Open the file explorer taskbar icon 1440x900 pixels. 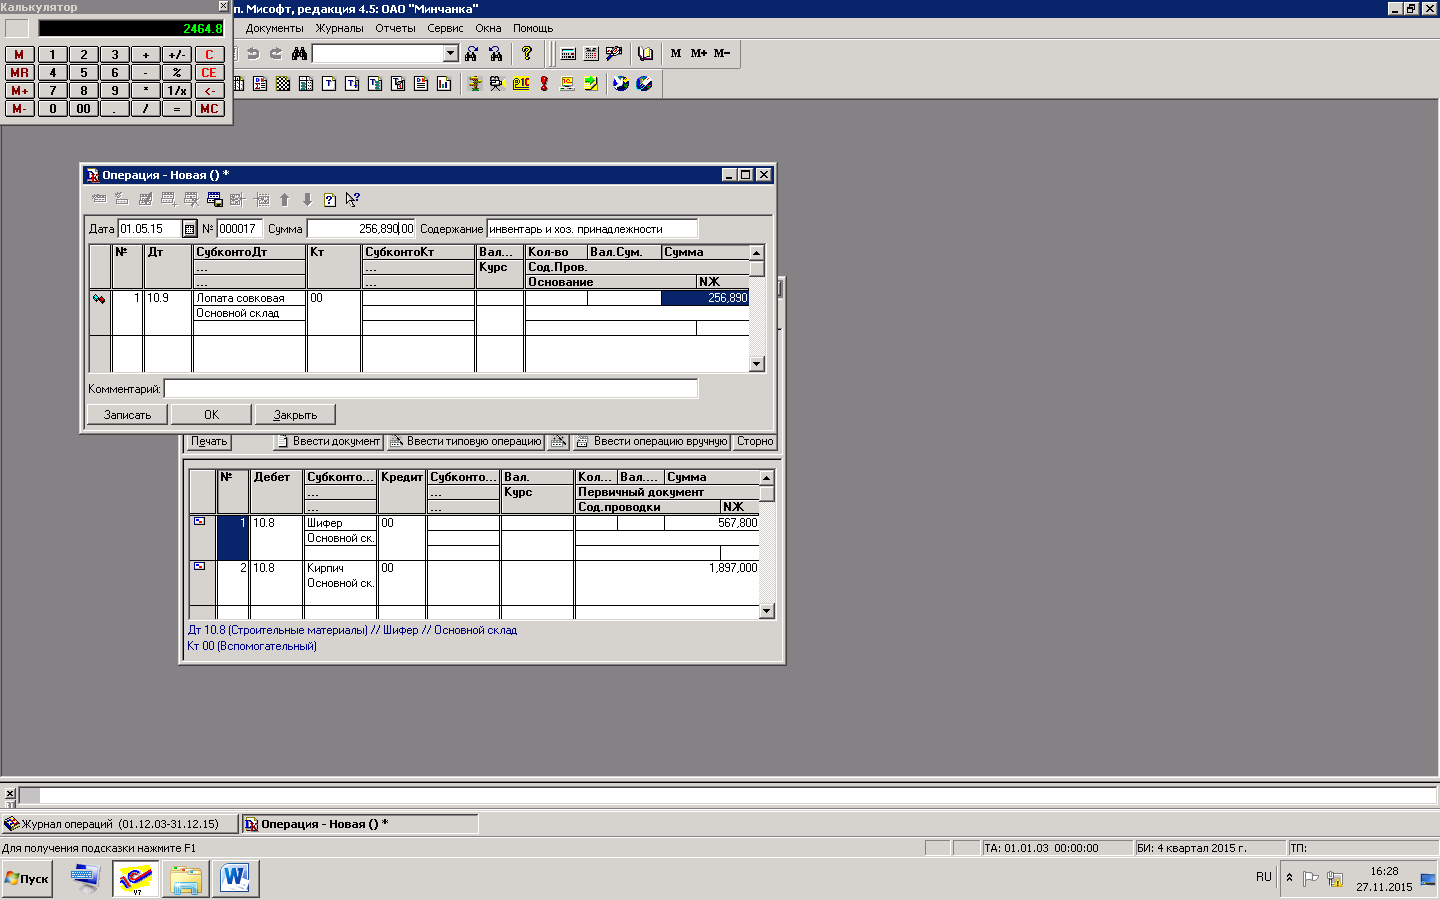(x=185, y=879)
